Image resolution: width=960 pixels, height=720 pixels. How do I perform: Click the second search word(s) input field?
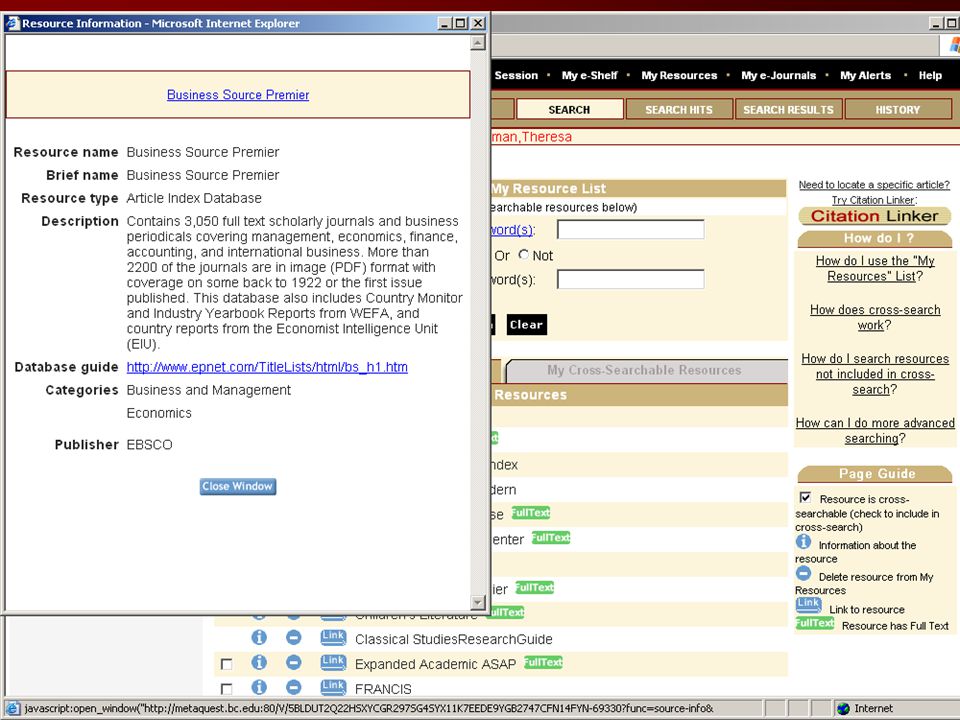(631, 279)
